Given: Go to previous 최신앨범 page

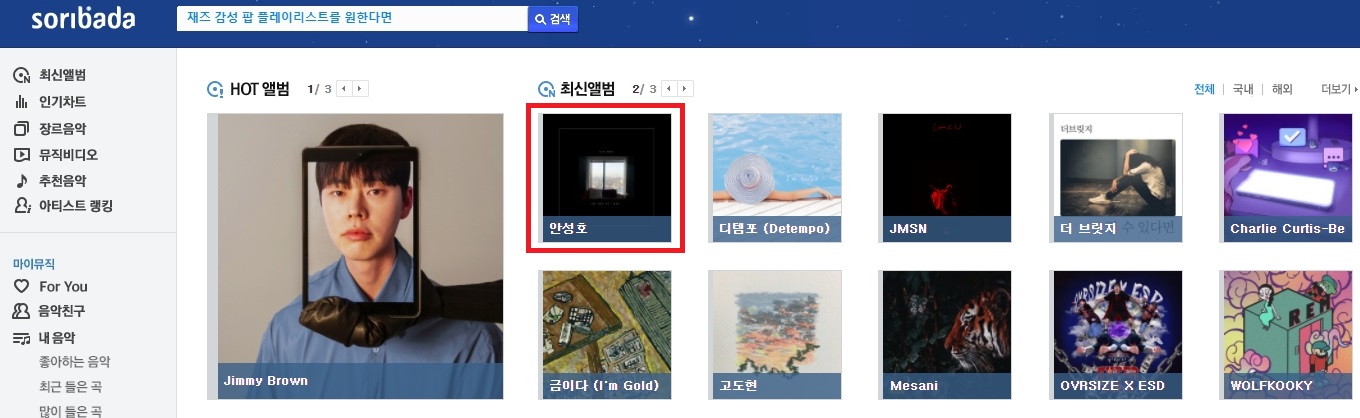Looking at the screenshot, I should pyautogui.click(x=668, y=89).
